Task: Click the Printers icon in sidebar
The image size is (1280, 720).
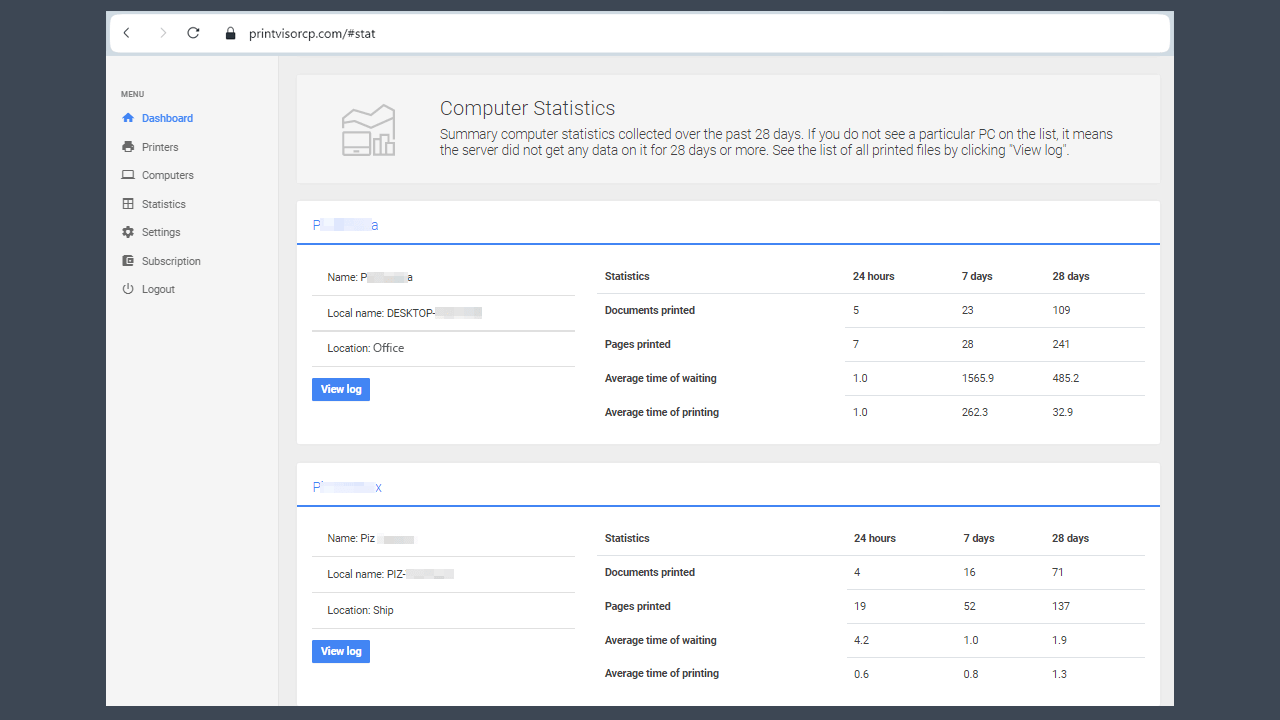Action: click(128, 147)
